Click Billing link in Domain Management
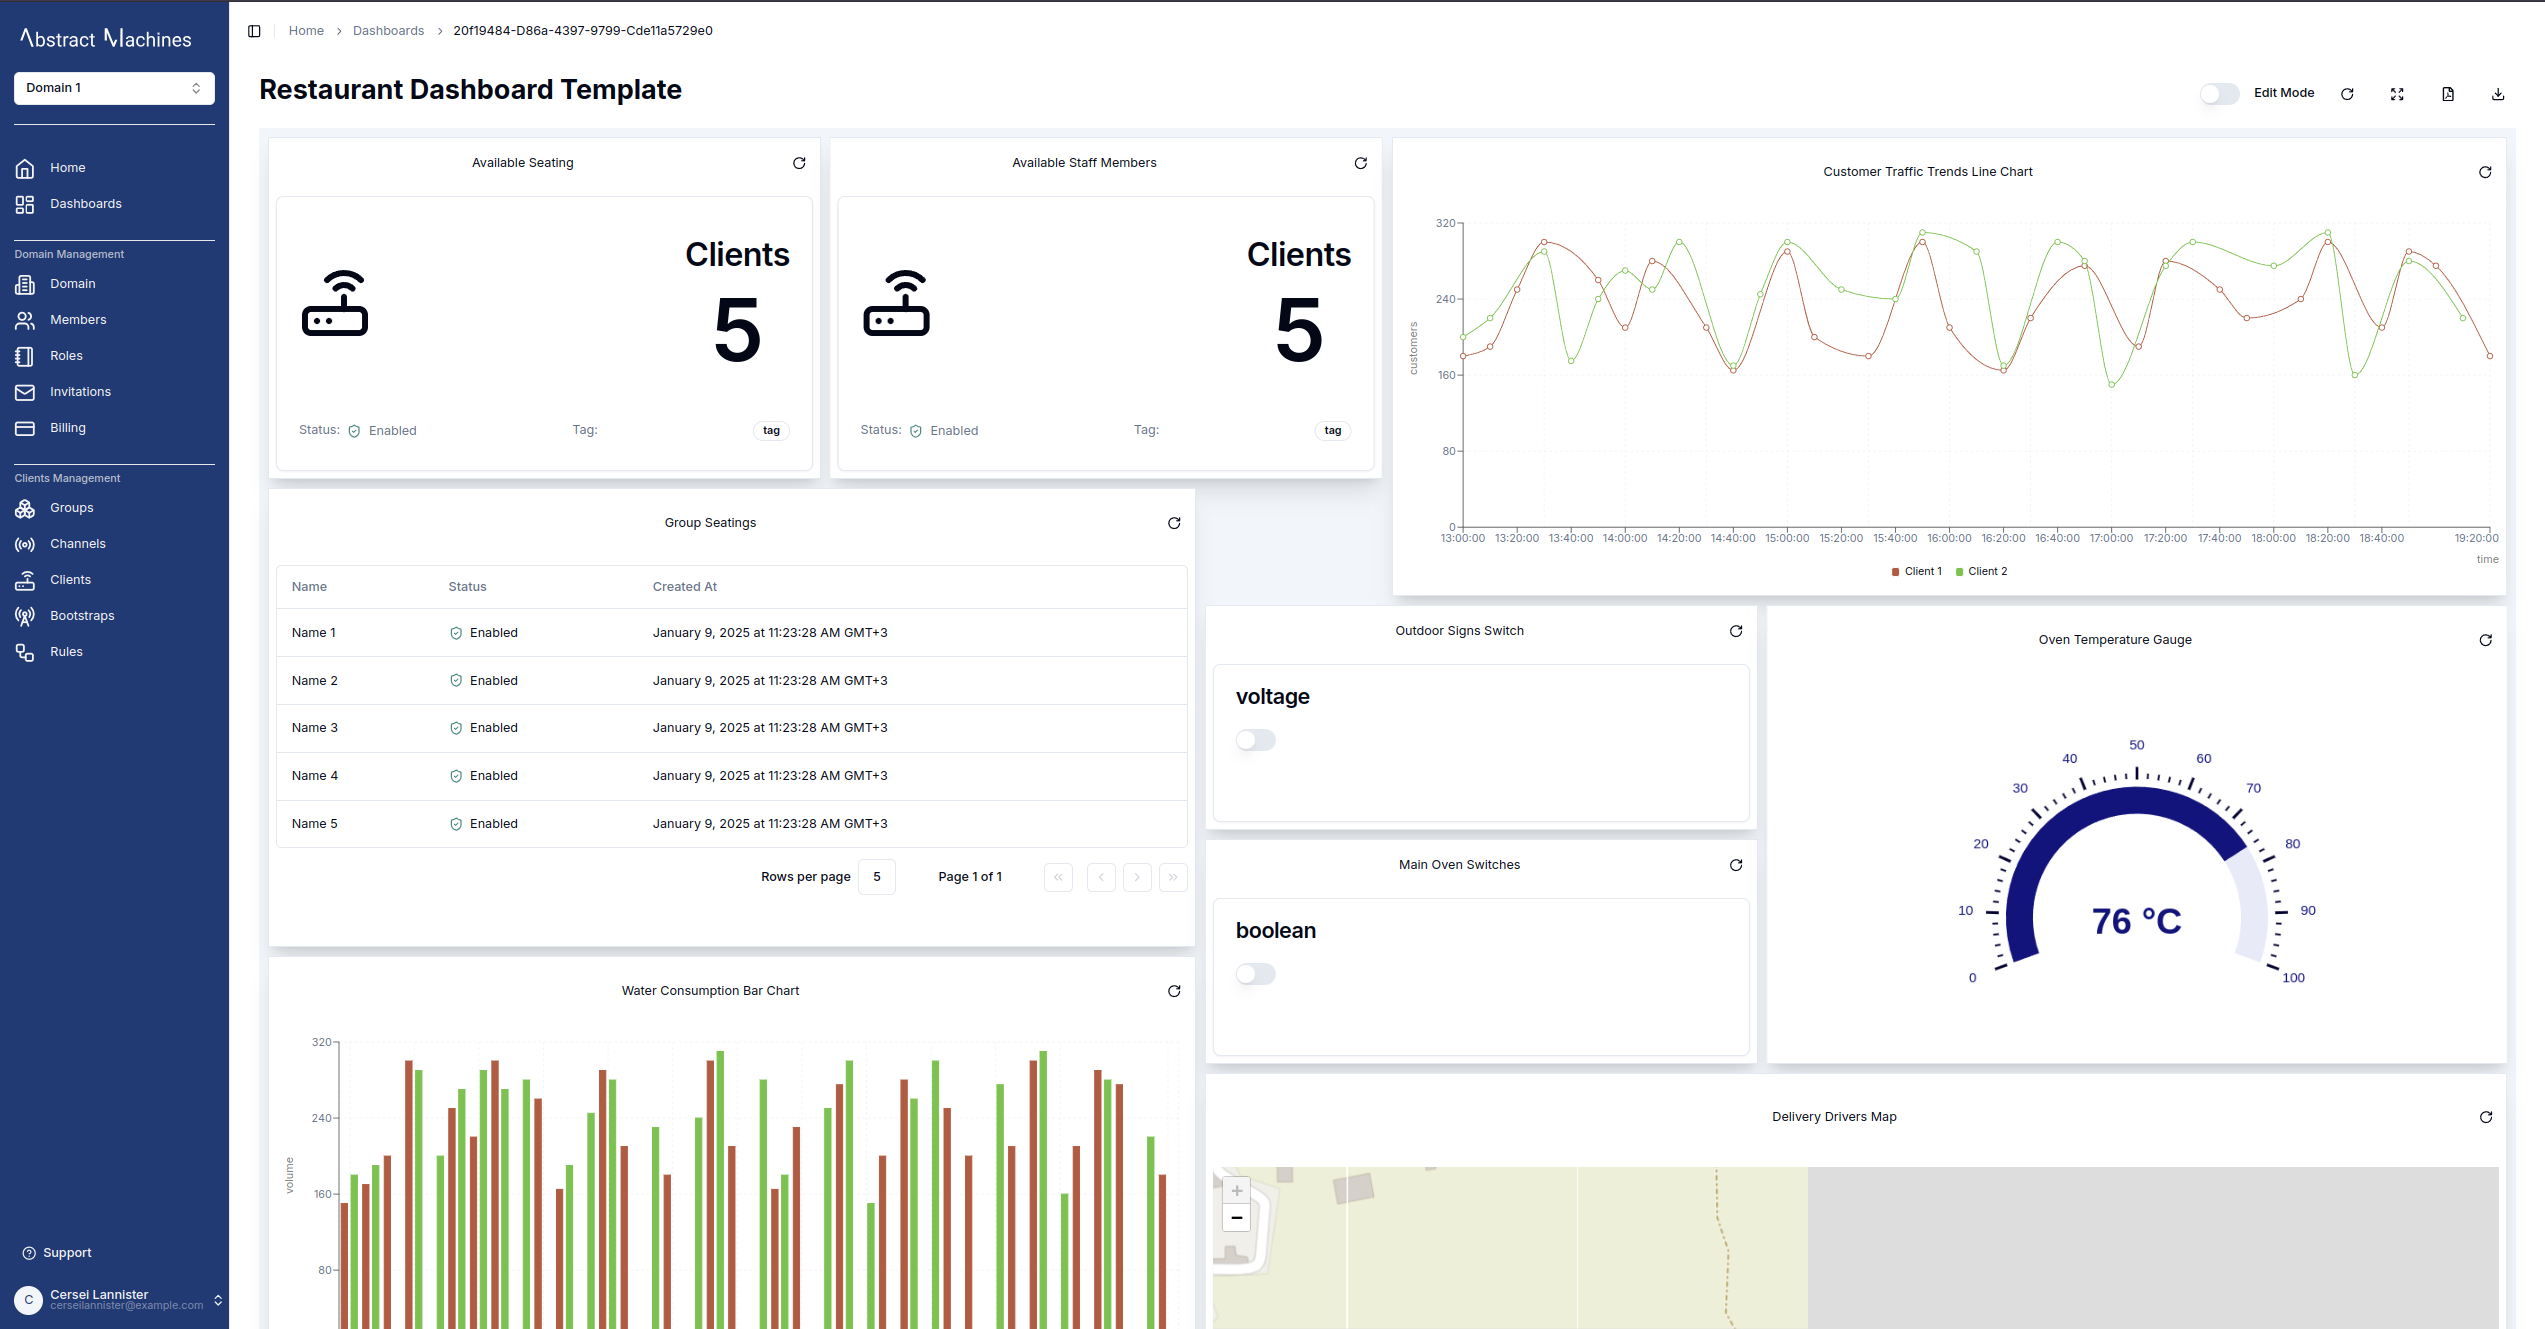 67,427
